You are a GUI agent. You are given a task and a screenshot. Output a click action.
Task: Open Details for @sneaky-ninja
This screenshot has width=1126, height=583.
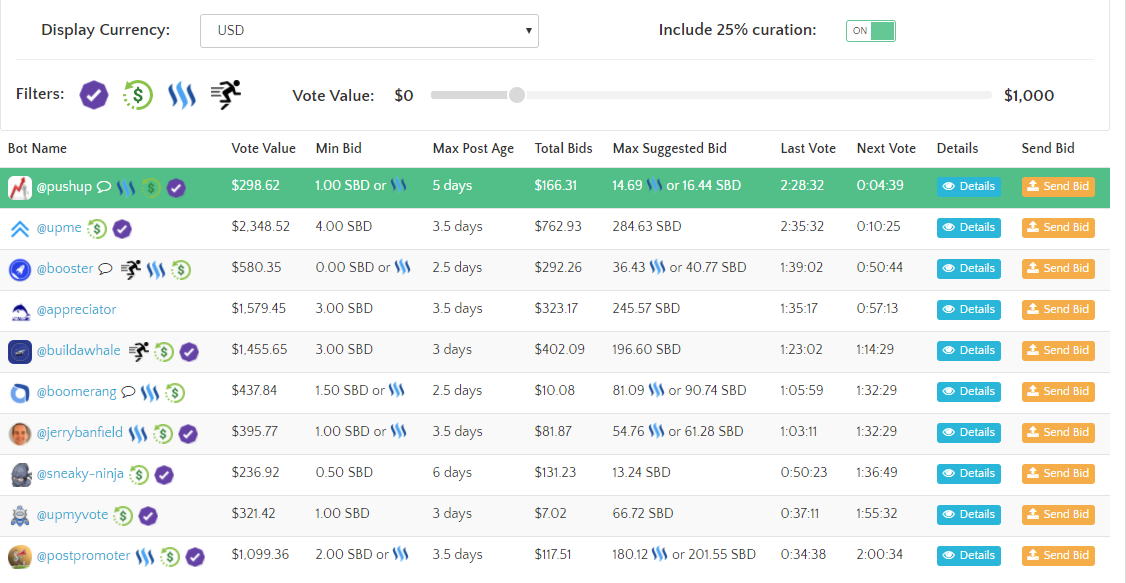969,473
